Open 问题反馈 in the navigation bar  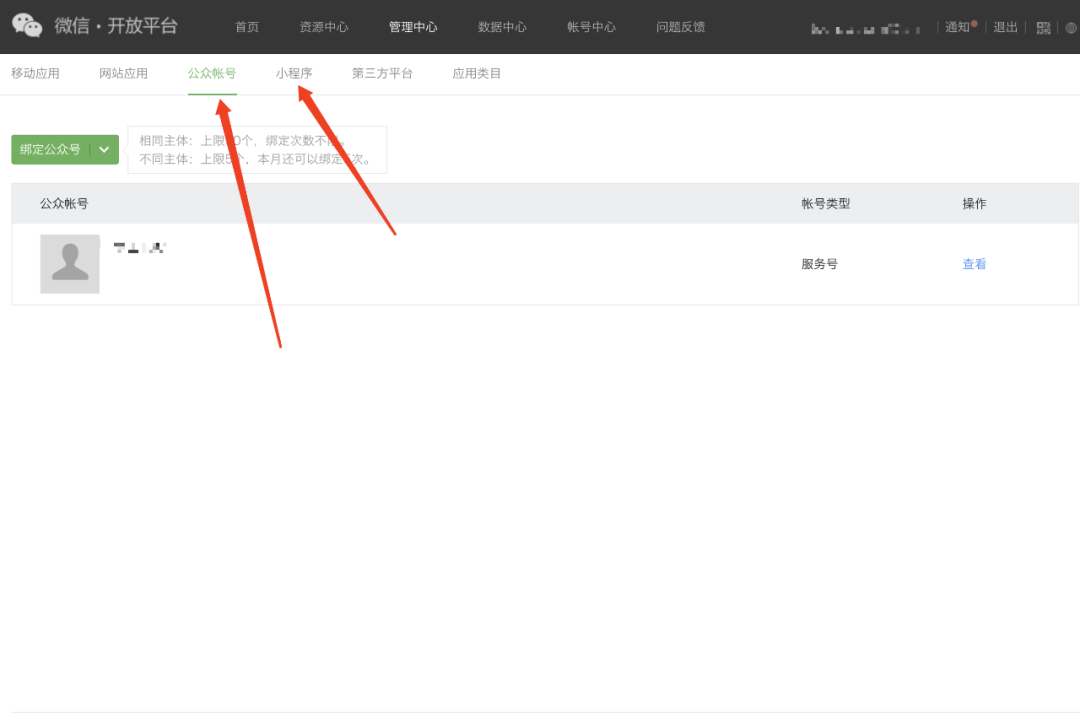[x=680, y=27]
